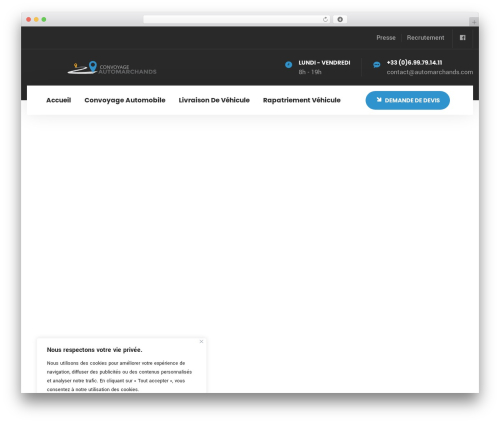Click the green window maximize button
500x423 pixels.
click(44, 20)
